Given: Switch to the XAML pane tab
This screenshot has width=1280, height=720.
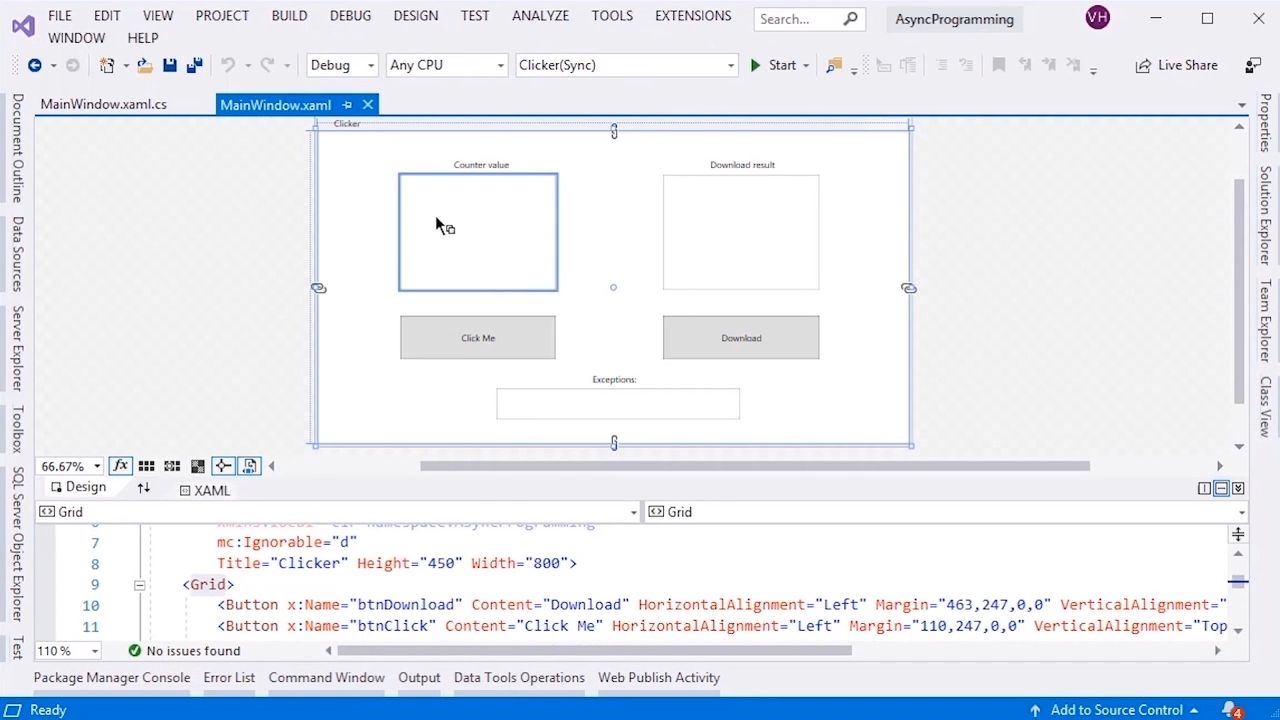Looking at the screenshot, I should click(205, 490).
